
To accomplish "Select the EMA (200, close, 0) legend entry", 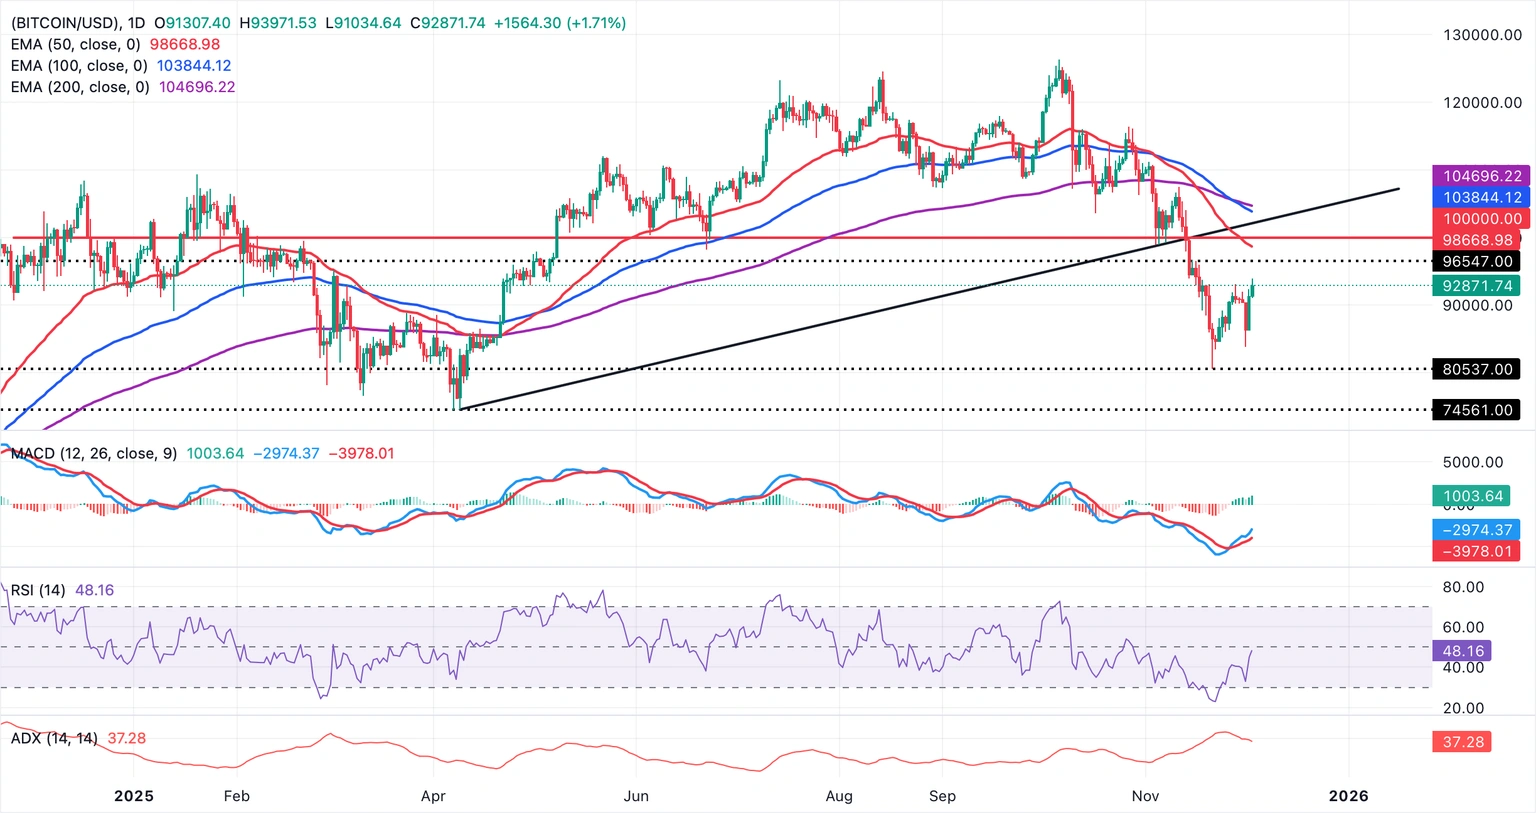I will tap(78, 86).
